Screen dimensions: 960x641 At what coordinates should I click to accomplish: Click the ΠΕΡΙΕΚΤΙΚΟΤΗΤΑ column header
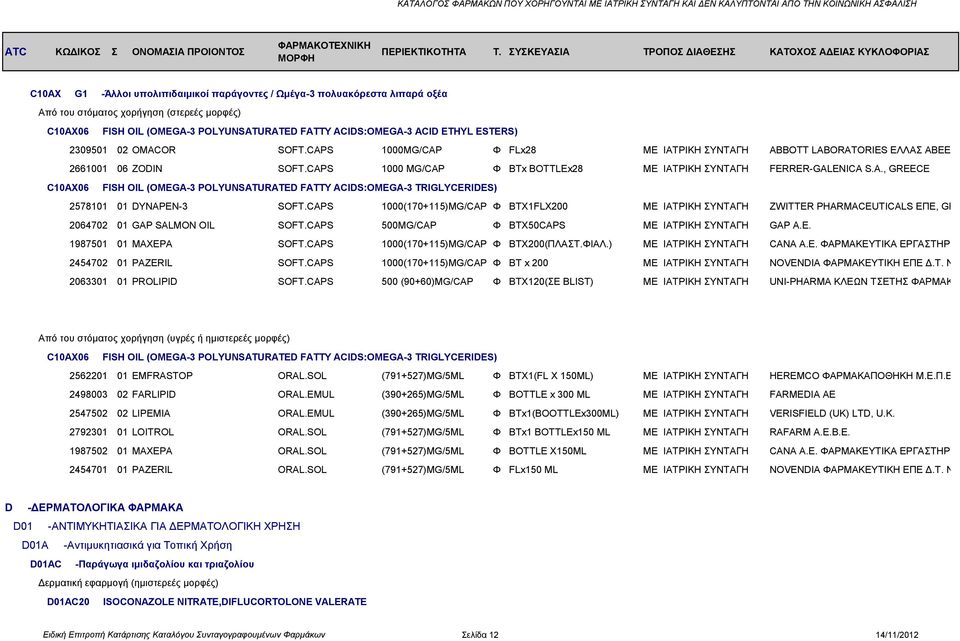coord(424,52)
